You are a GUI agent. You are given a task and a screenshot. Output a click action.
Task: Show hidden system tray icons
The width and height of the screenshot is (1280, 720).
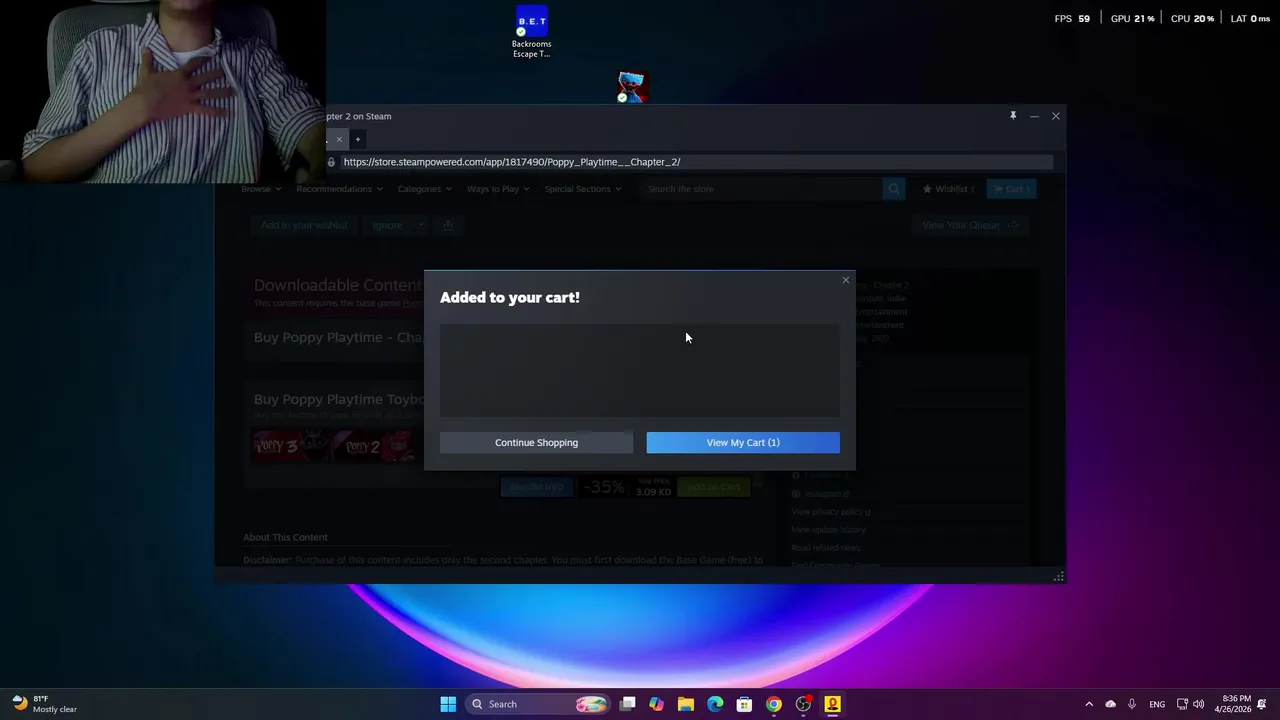coord(1089,704)
